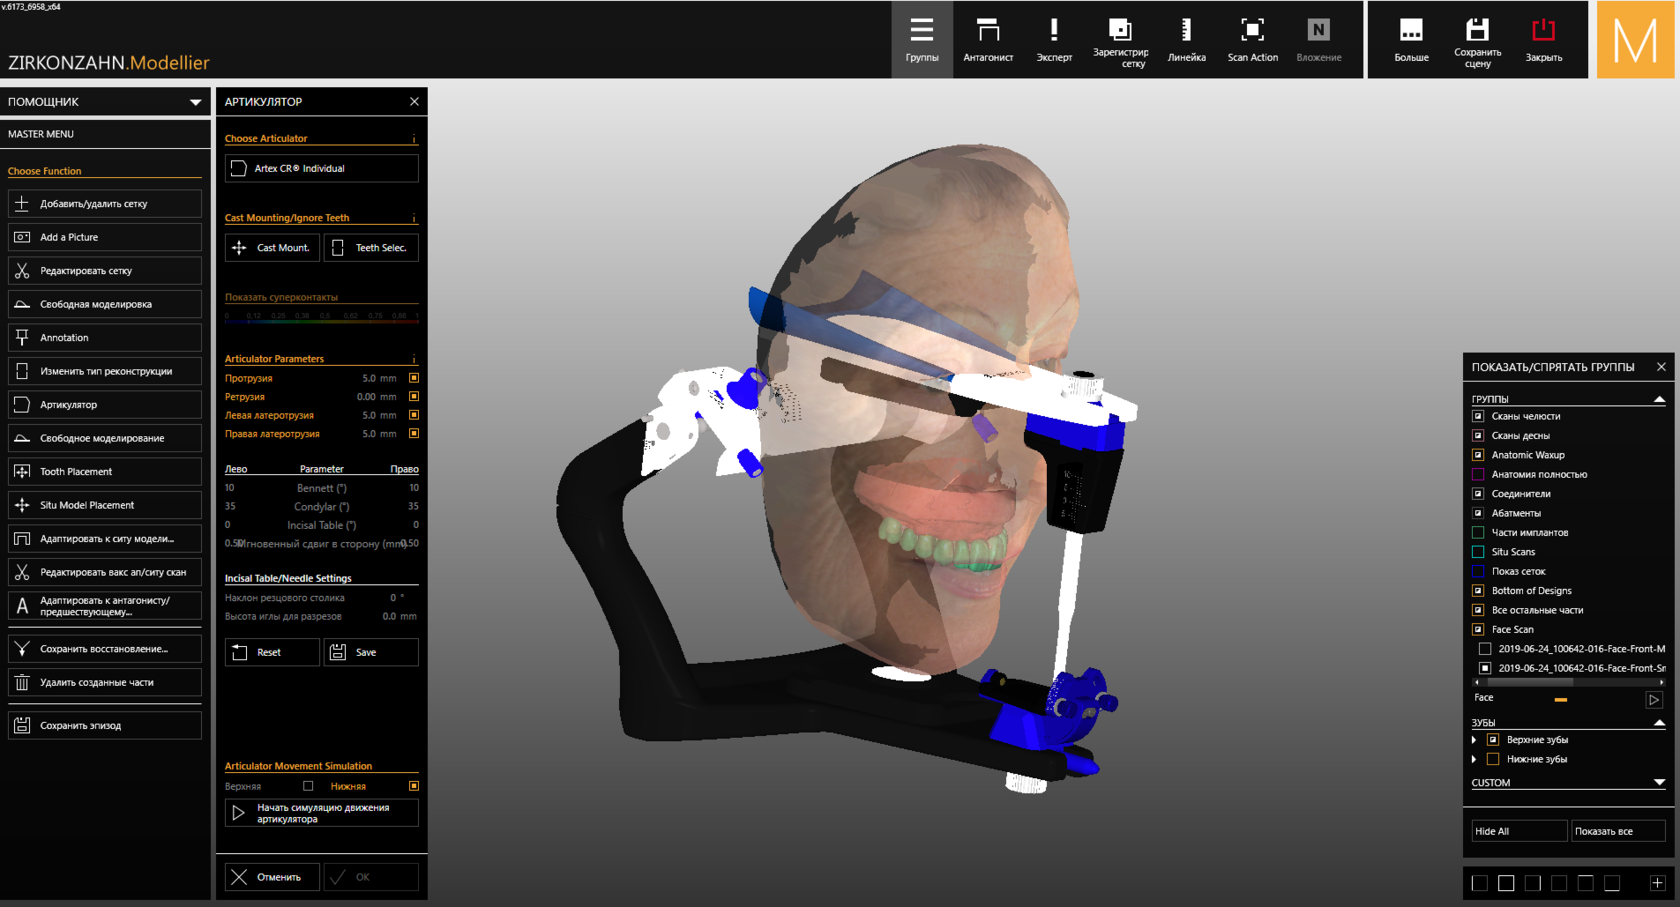
Task: Click the Закрыть power icon
Action: tap(1543, 40)
